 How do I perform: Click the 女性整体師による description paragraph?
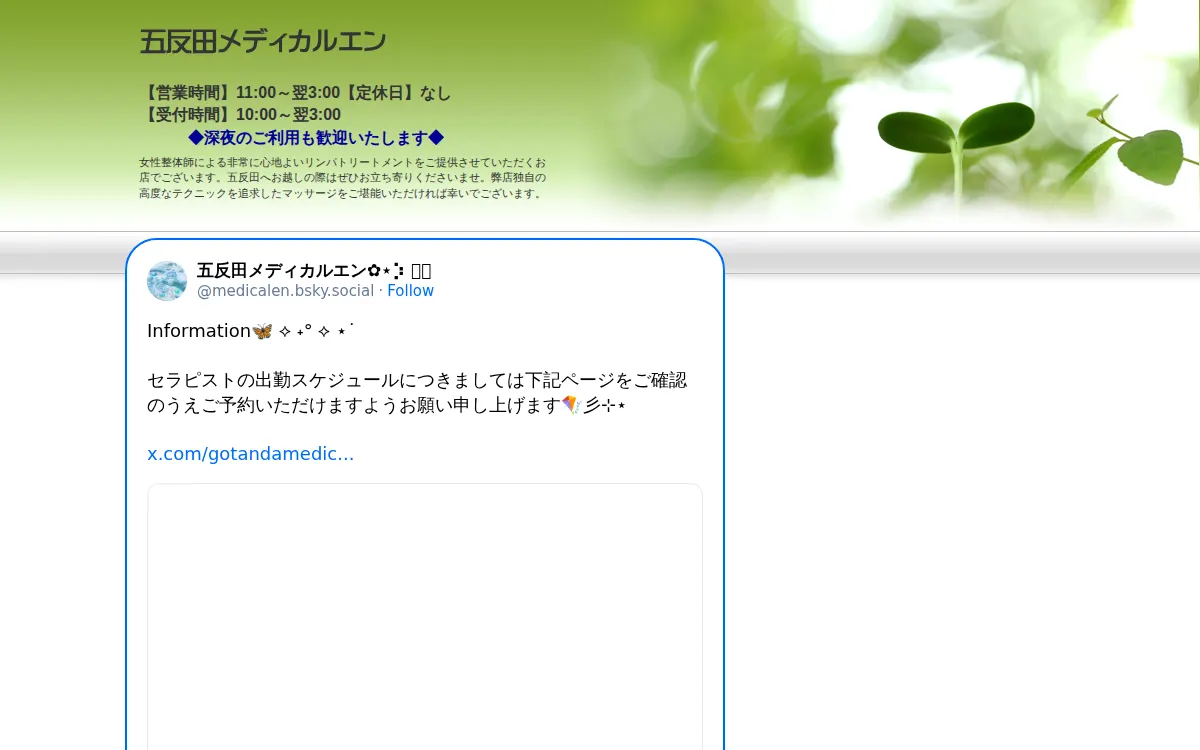pyautogui.click(x=343, y=178)
